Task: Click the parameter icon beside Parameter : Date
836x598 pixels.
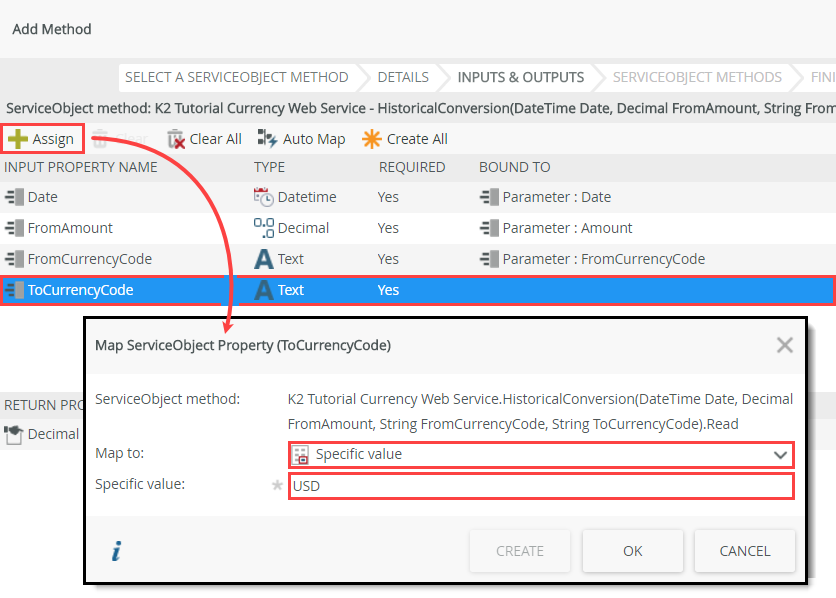Action: pos(489,197)
